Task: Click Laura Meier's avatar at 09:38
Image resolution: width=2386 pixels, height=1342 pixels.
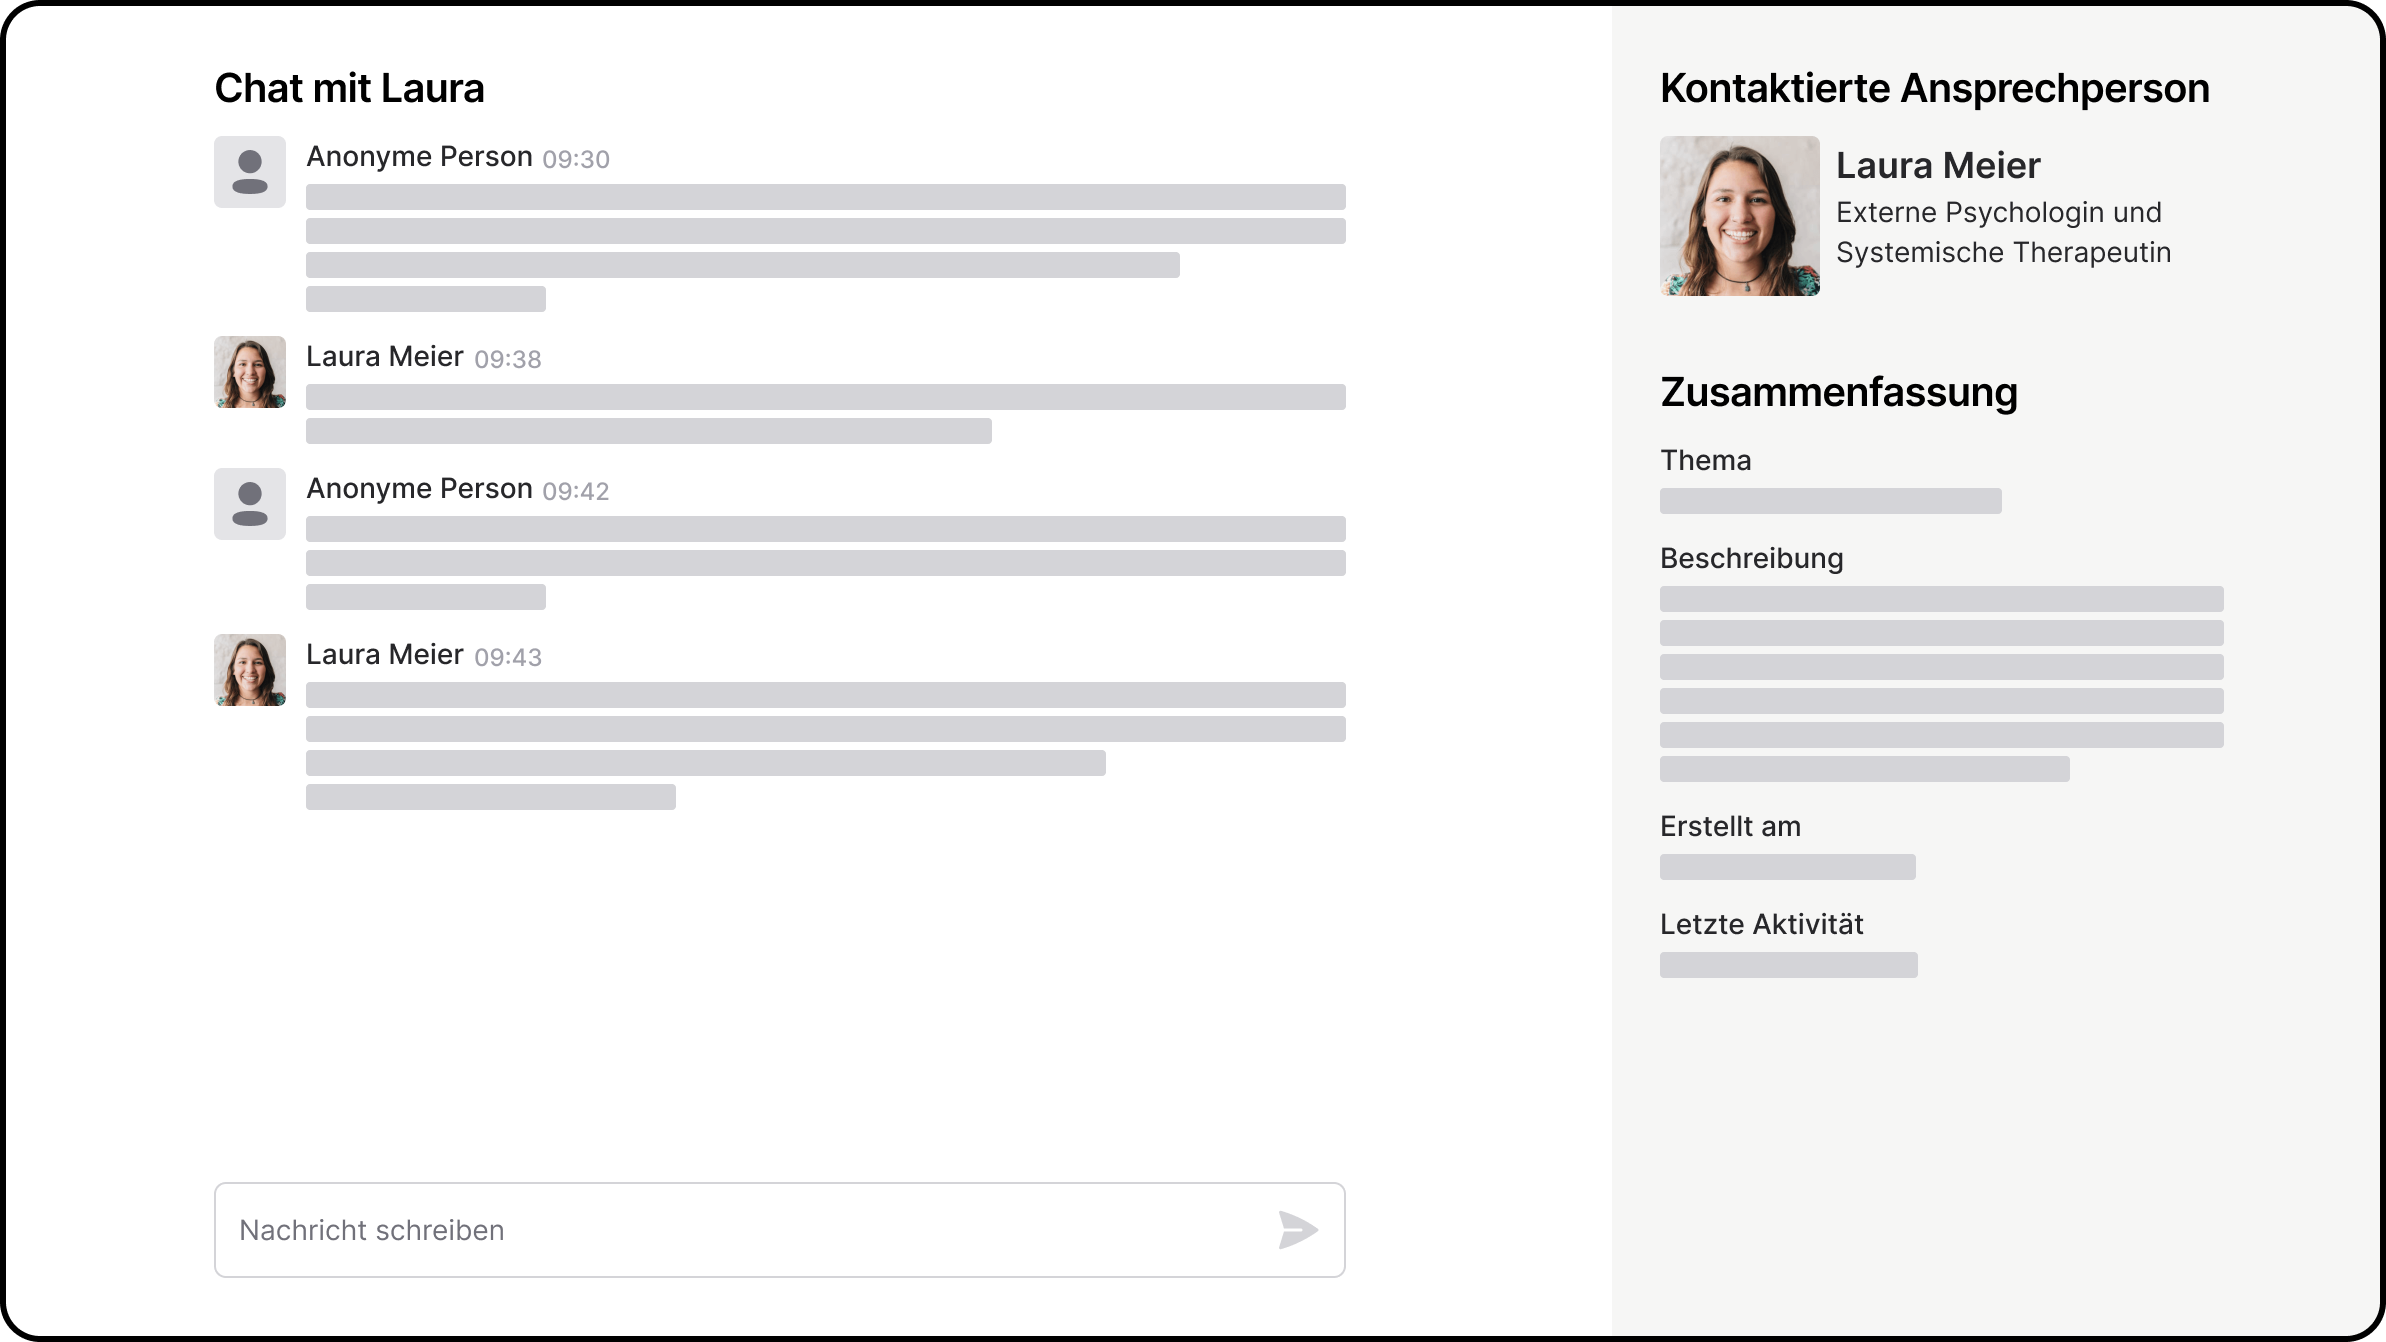Action: point(250,372)
